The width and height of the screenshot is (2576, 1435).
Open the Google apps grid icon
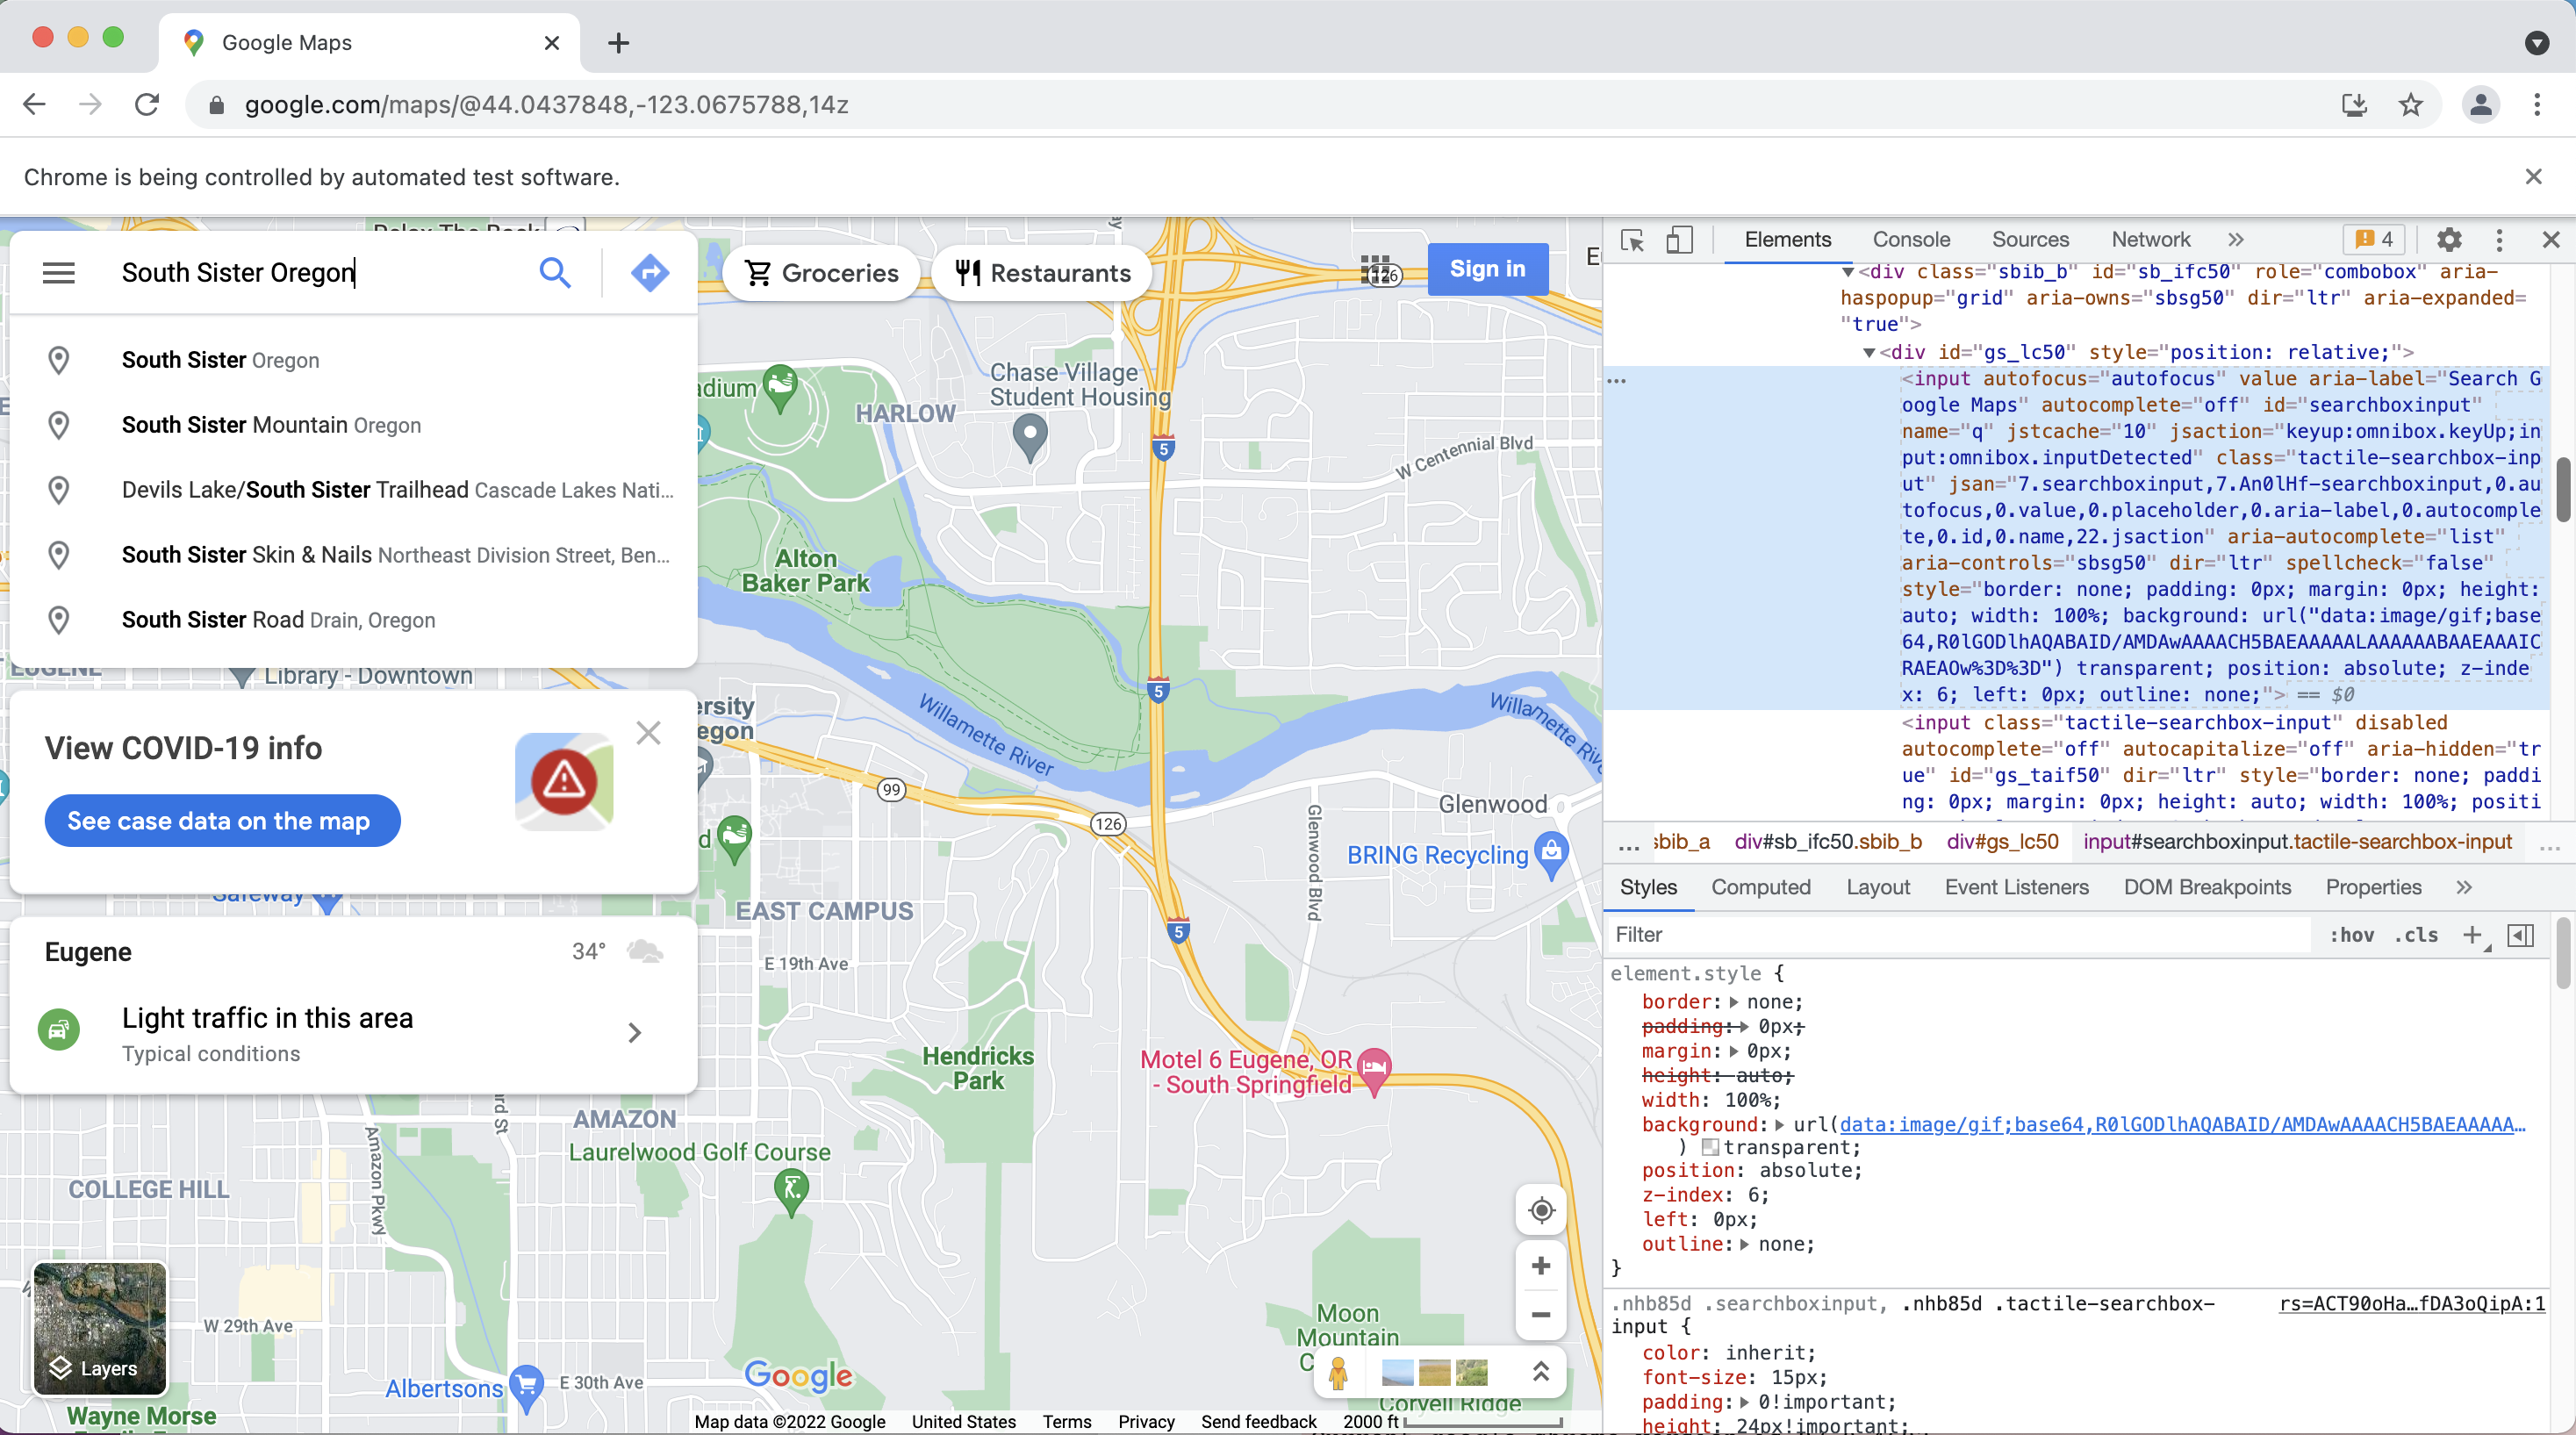pos(1376,269)
